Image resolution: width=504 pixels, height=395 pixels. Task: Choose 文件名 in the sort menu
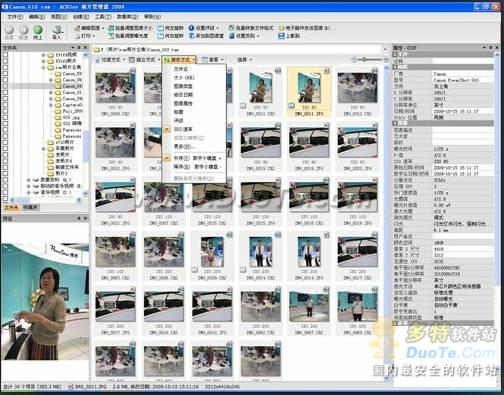[x=194, y=69]
